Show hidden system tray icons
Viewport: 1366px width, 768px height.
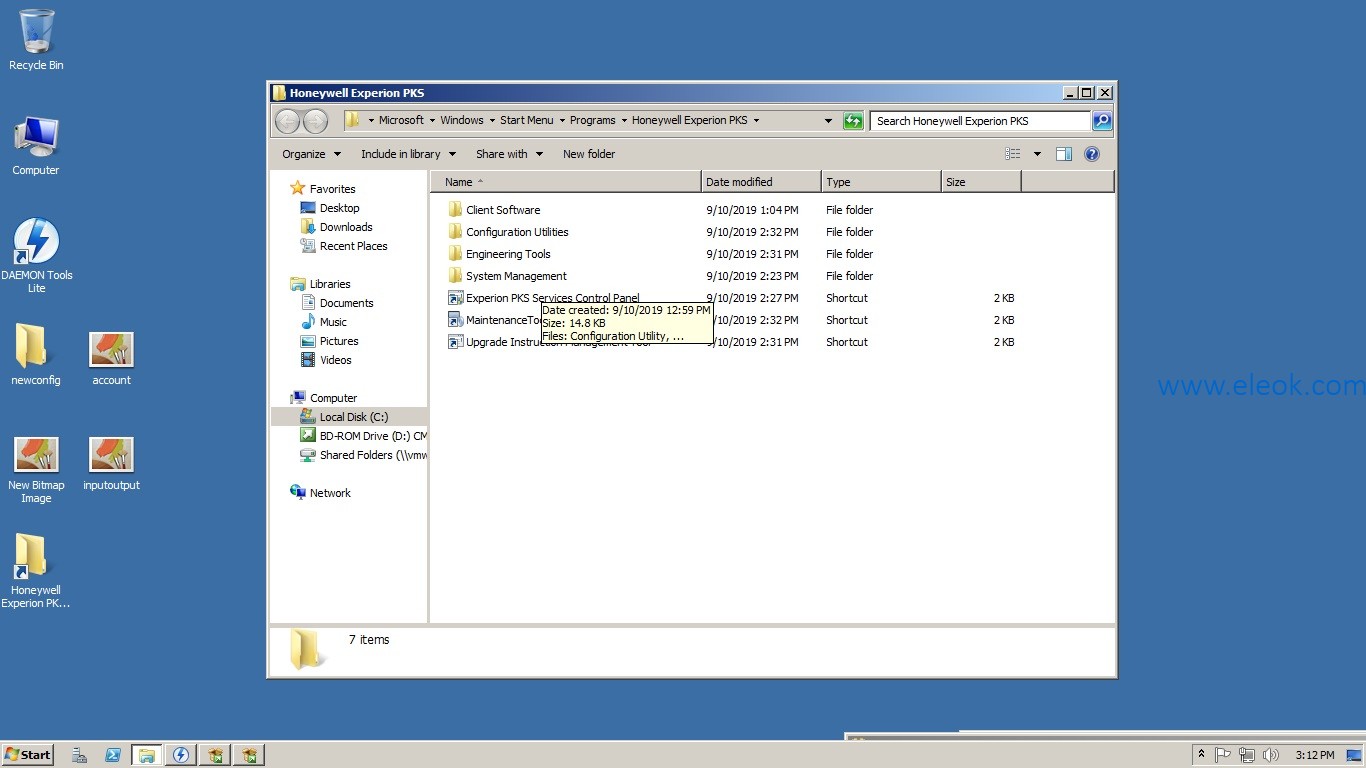coord(1201,755)
